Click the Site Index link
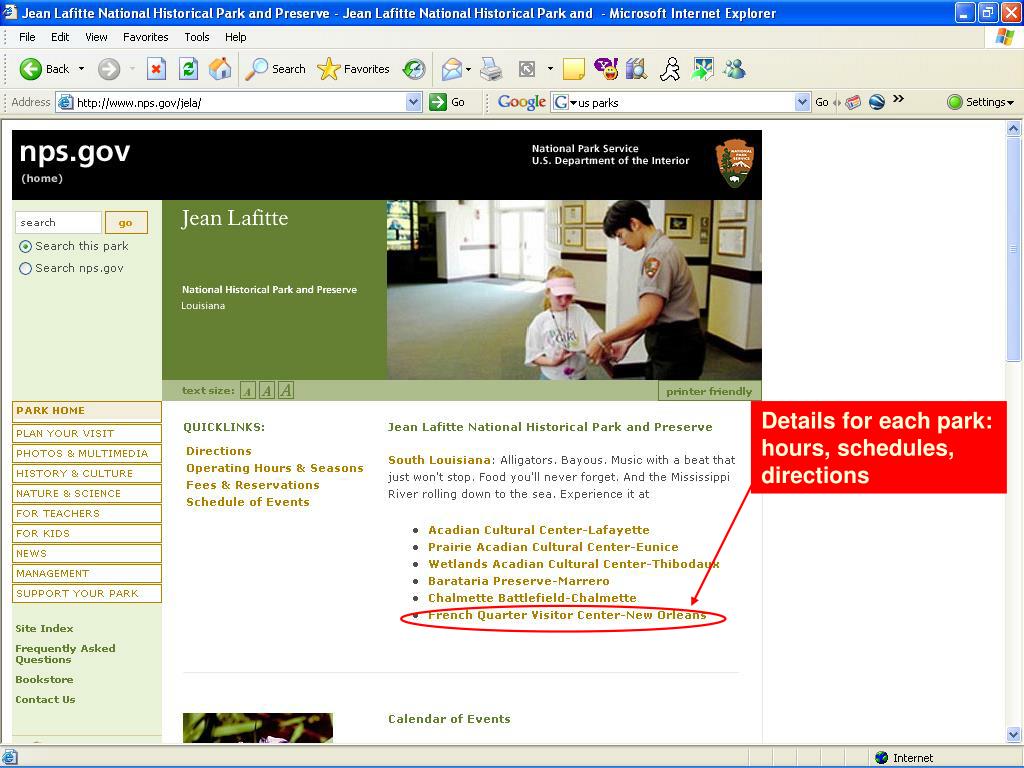Image resolution: width=1024 pixels, height=768 pixels. point(44,628)
